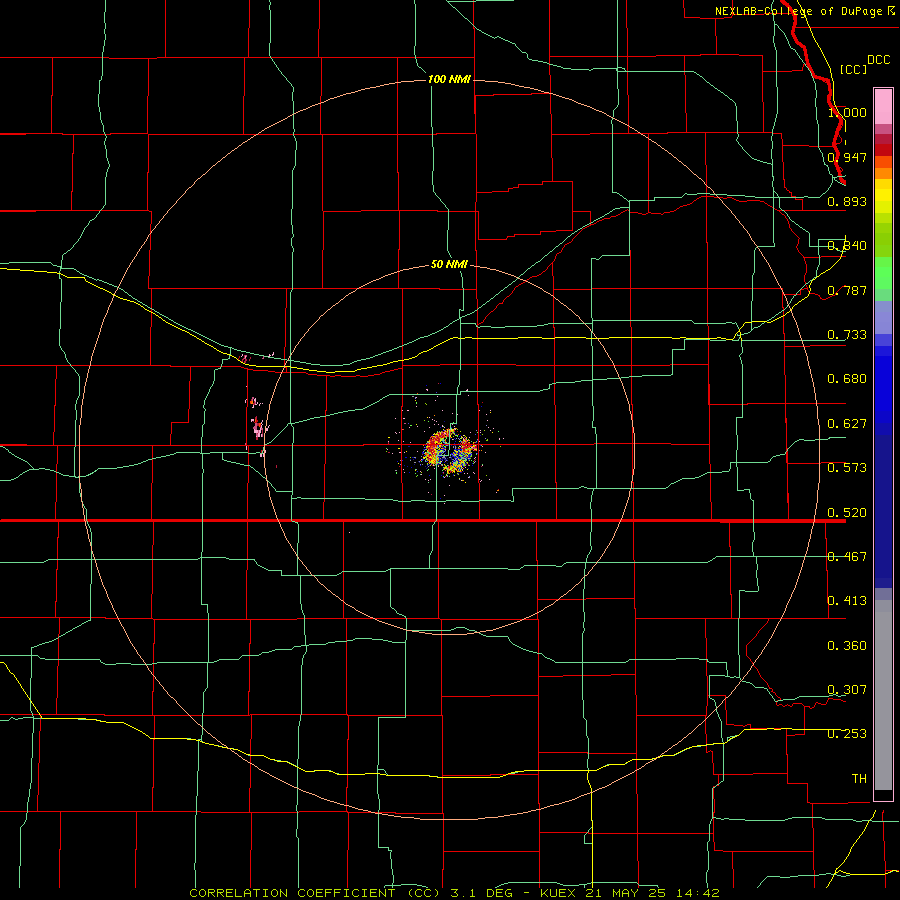Click the 100 NMI range ring label

tap(449, 79)
